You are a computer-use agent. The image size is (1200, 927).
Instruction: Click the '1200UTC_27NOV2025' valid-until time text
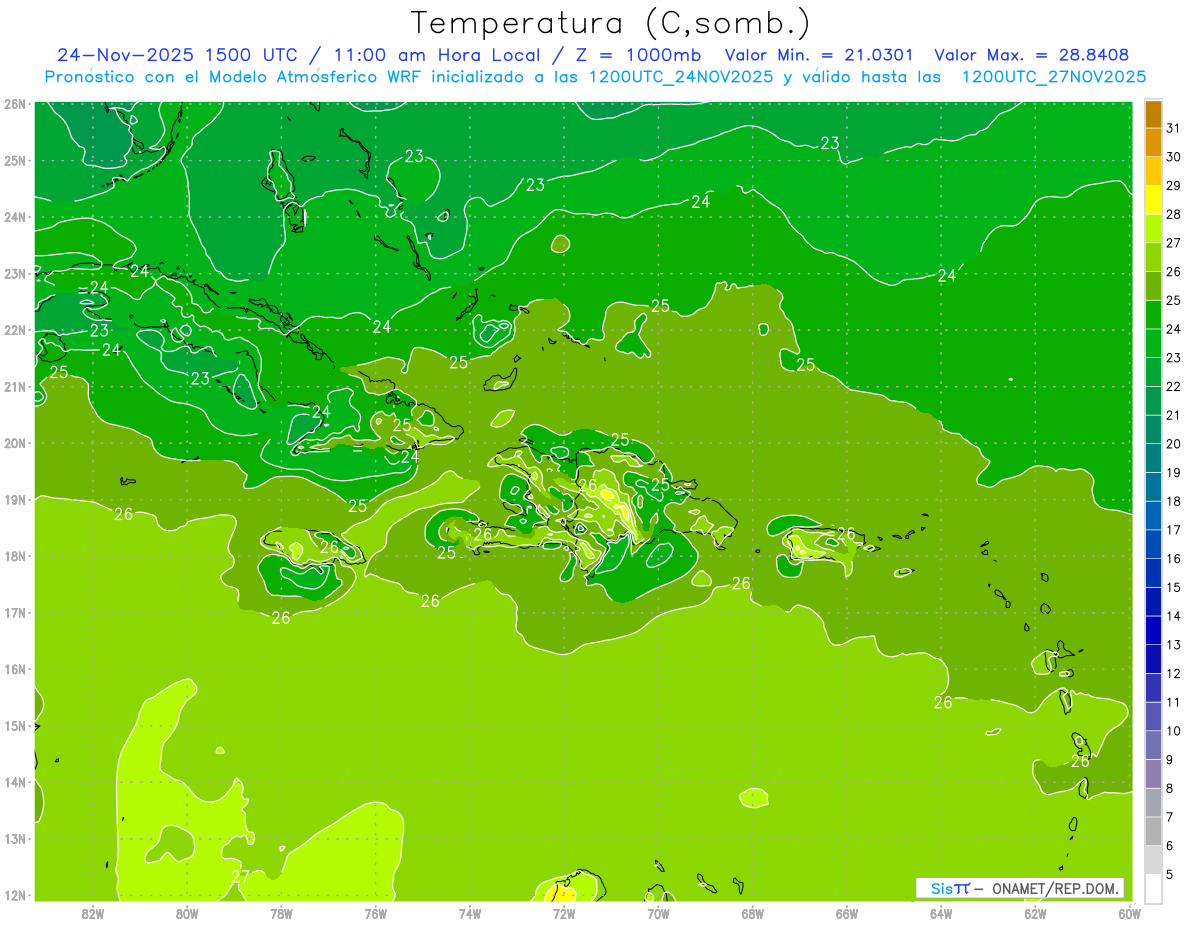(x=1053, y=77)
